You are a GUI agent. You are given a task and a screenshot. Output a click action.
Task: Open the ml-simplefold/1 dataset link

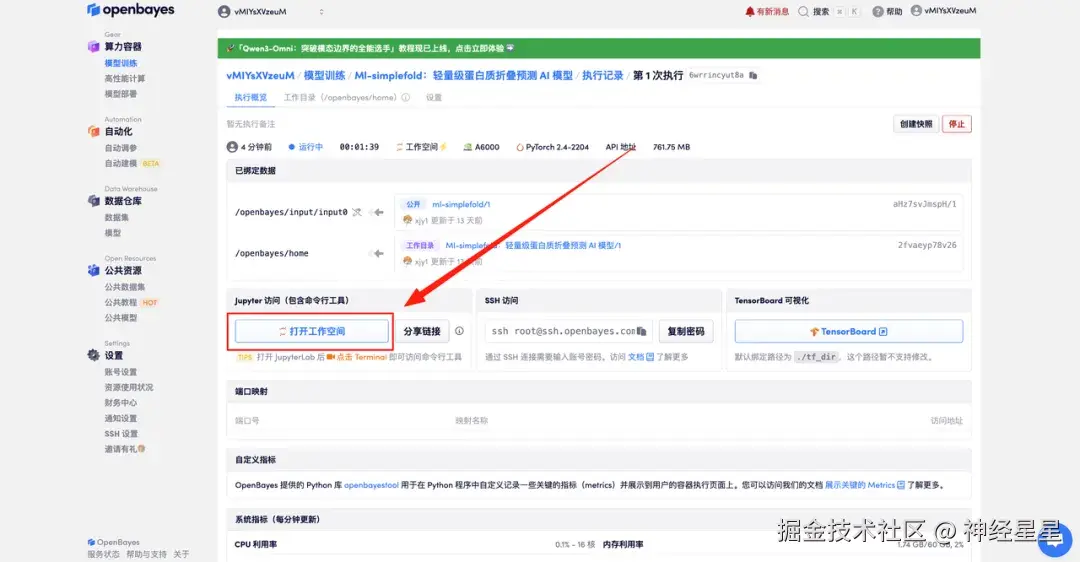(x=461, y=205)
